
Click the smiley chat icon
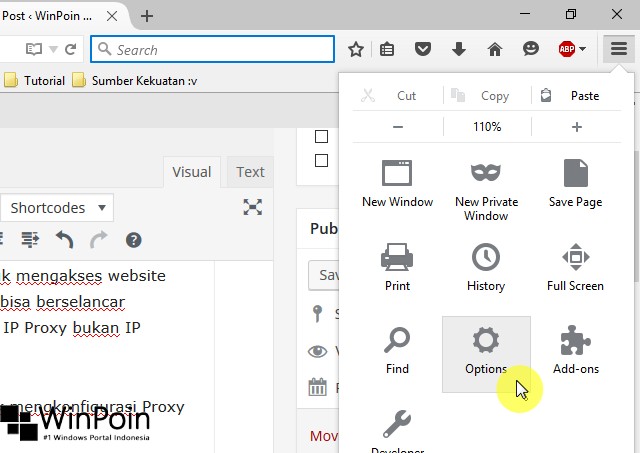coord(531,49)
